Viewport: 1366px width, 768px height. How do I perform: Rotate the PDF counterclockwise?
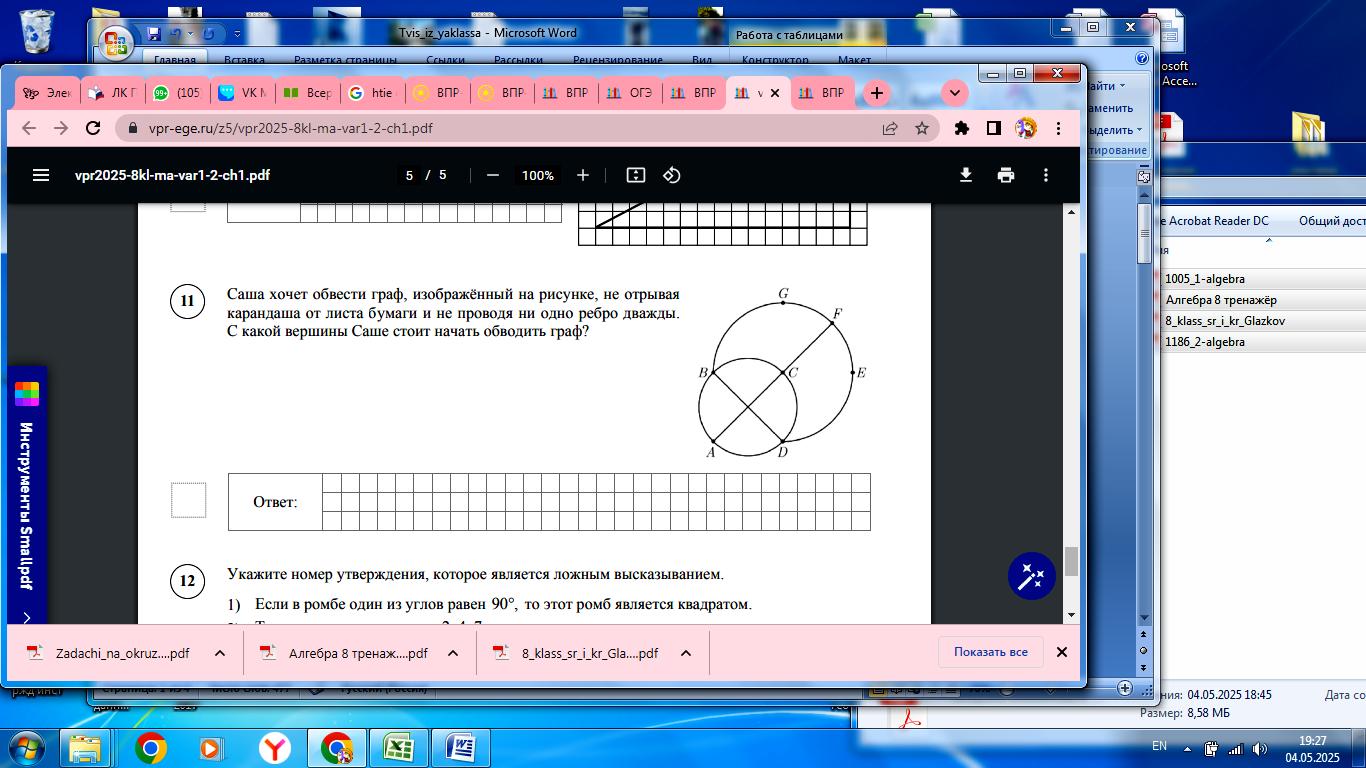[672, 175]
